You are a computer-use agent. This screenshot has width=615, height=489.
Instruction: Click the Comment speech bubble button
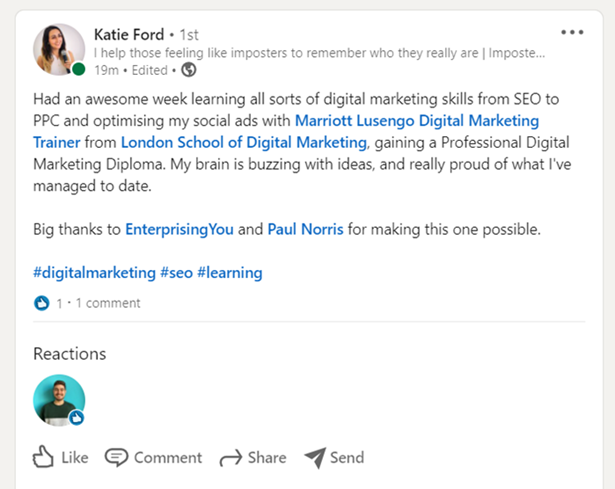[153, 457]
